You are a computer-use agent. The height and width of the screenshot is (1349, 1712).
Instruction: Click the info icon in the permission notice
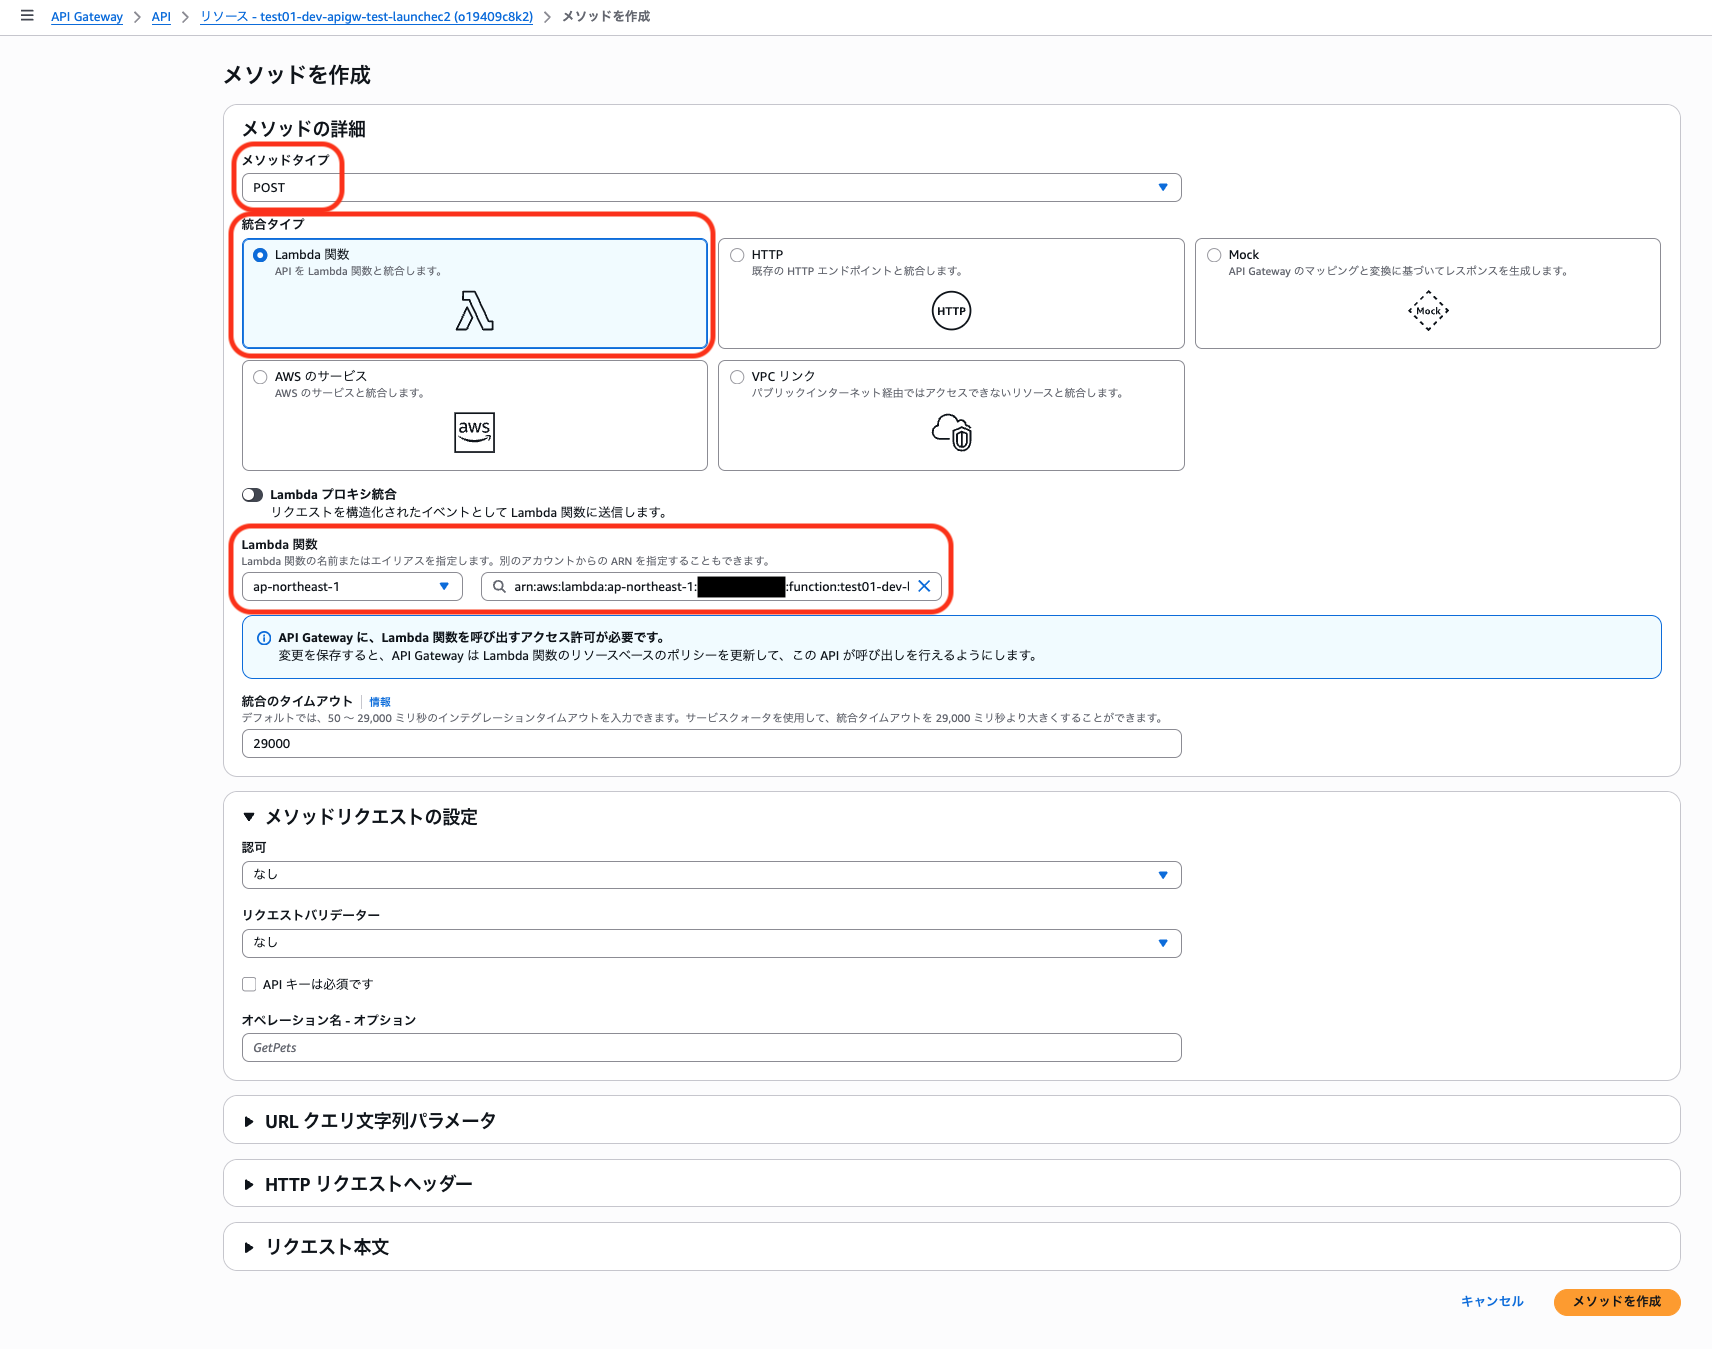[264, 638]
